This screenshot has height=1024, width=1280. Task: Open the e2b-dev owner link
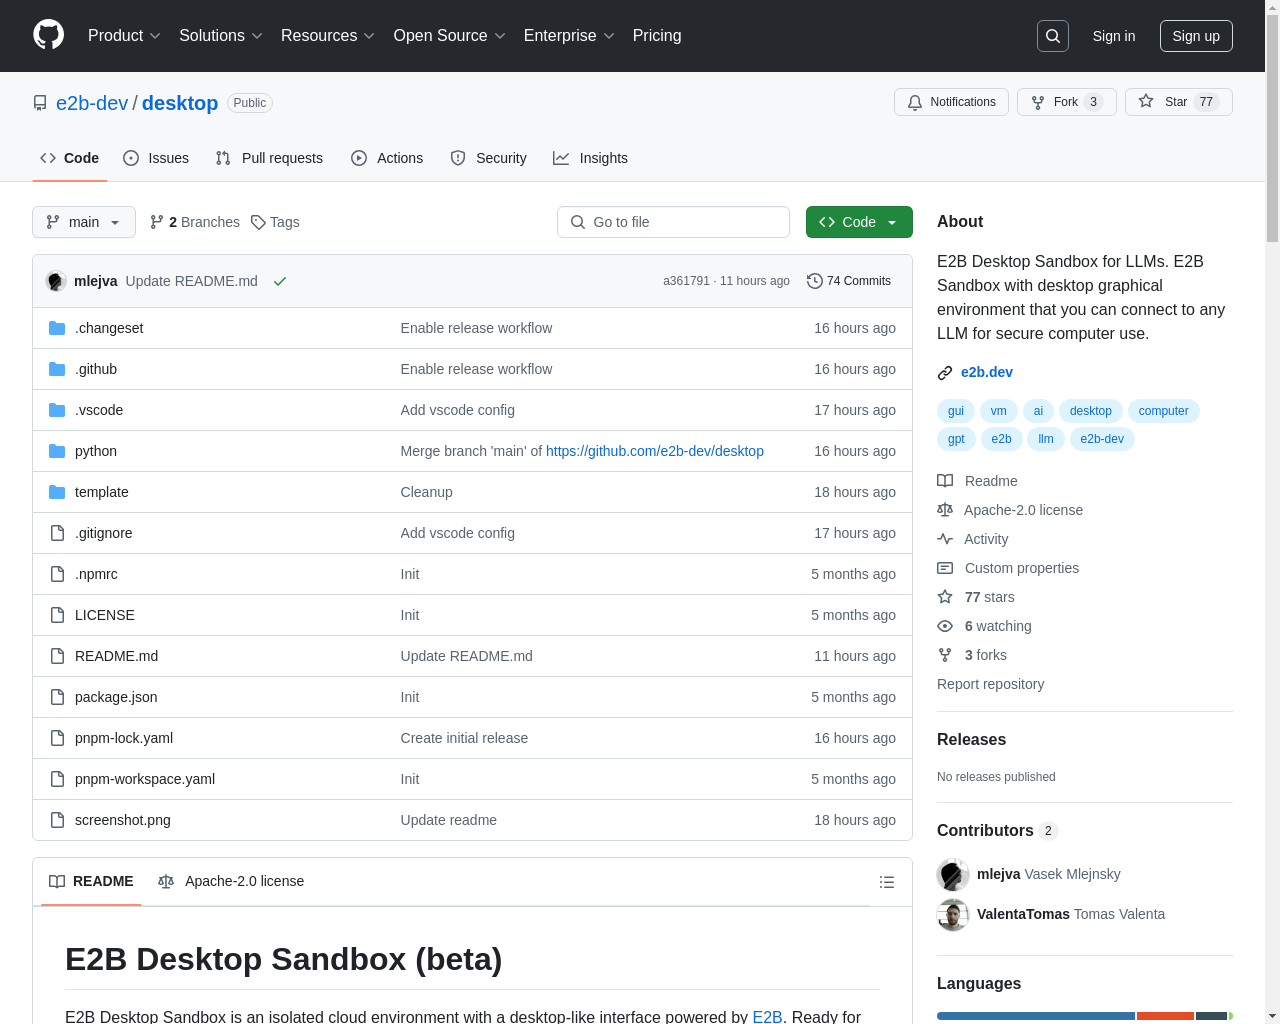pyautogui.click(x=92, y=103)
